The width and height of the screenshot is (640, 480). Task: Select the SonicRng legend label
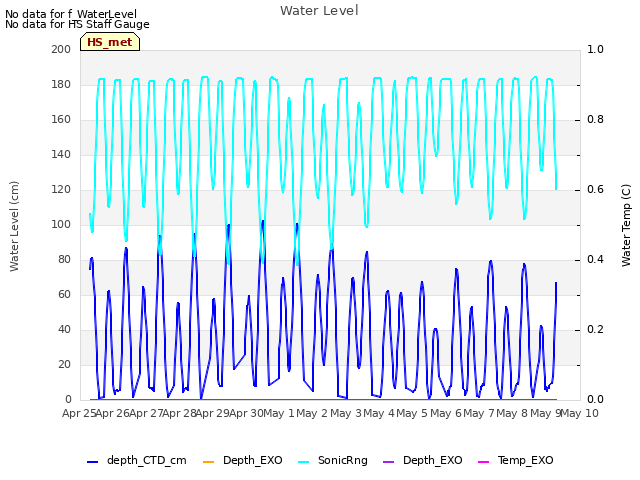click(343, 460)
